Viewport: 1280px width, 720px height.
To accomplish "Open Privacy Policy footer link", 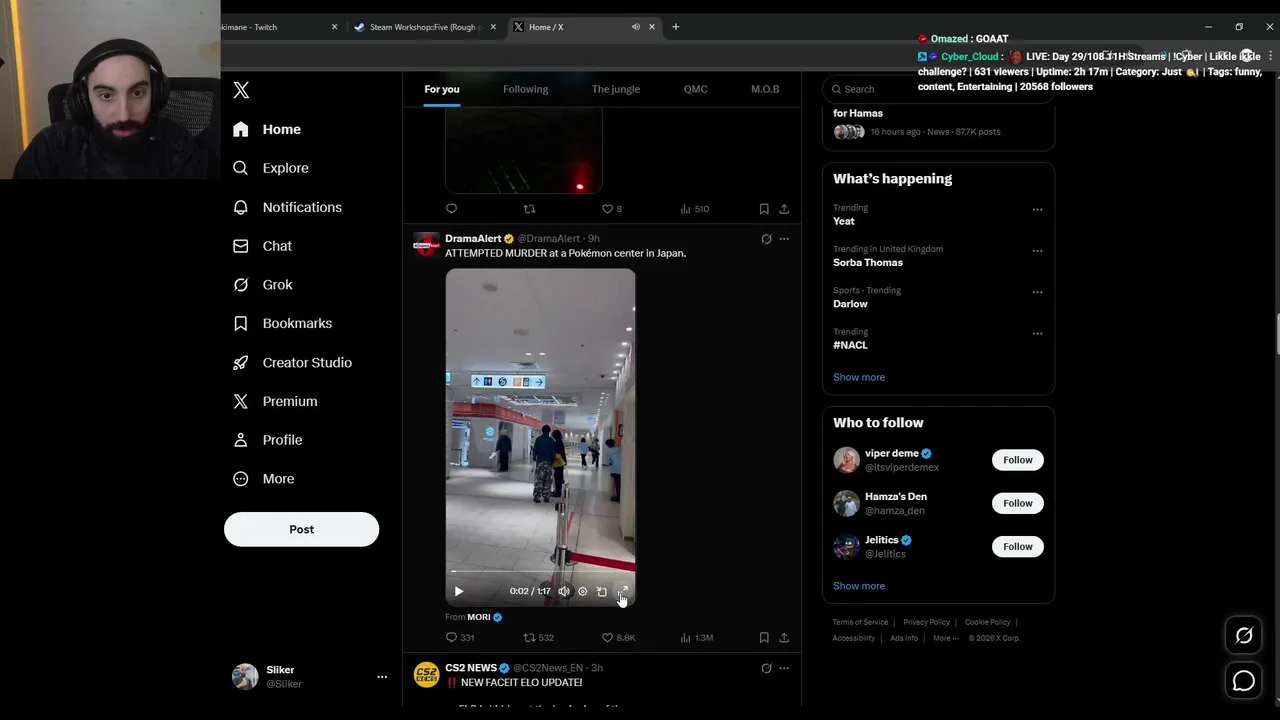I will (926, 622).
